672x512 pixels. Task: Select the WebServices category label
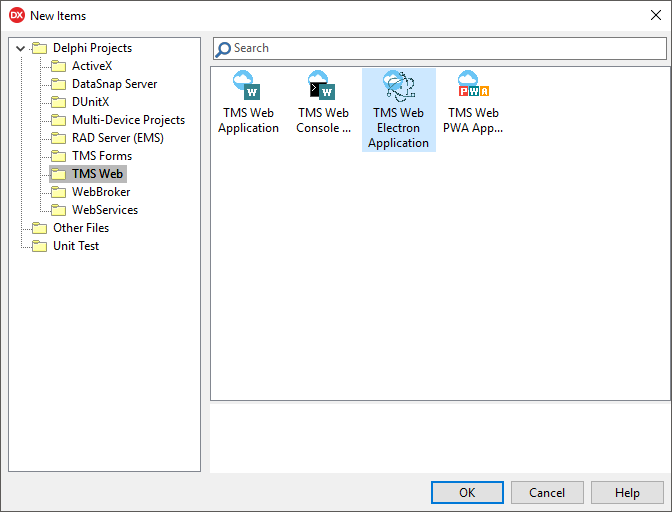coord(105,210)
